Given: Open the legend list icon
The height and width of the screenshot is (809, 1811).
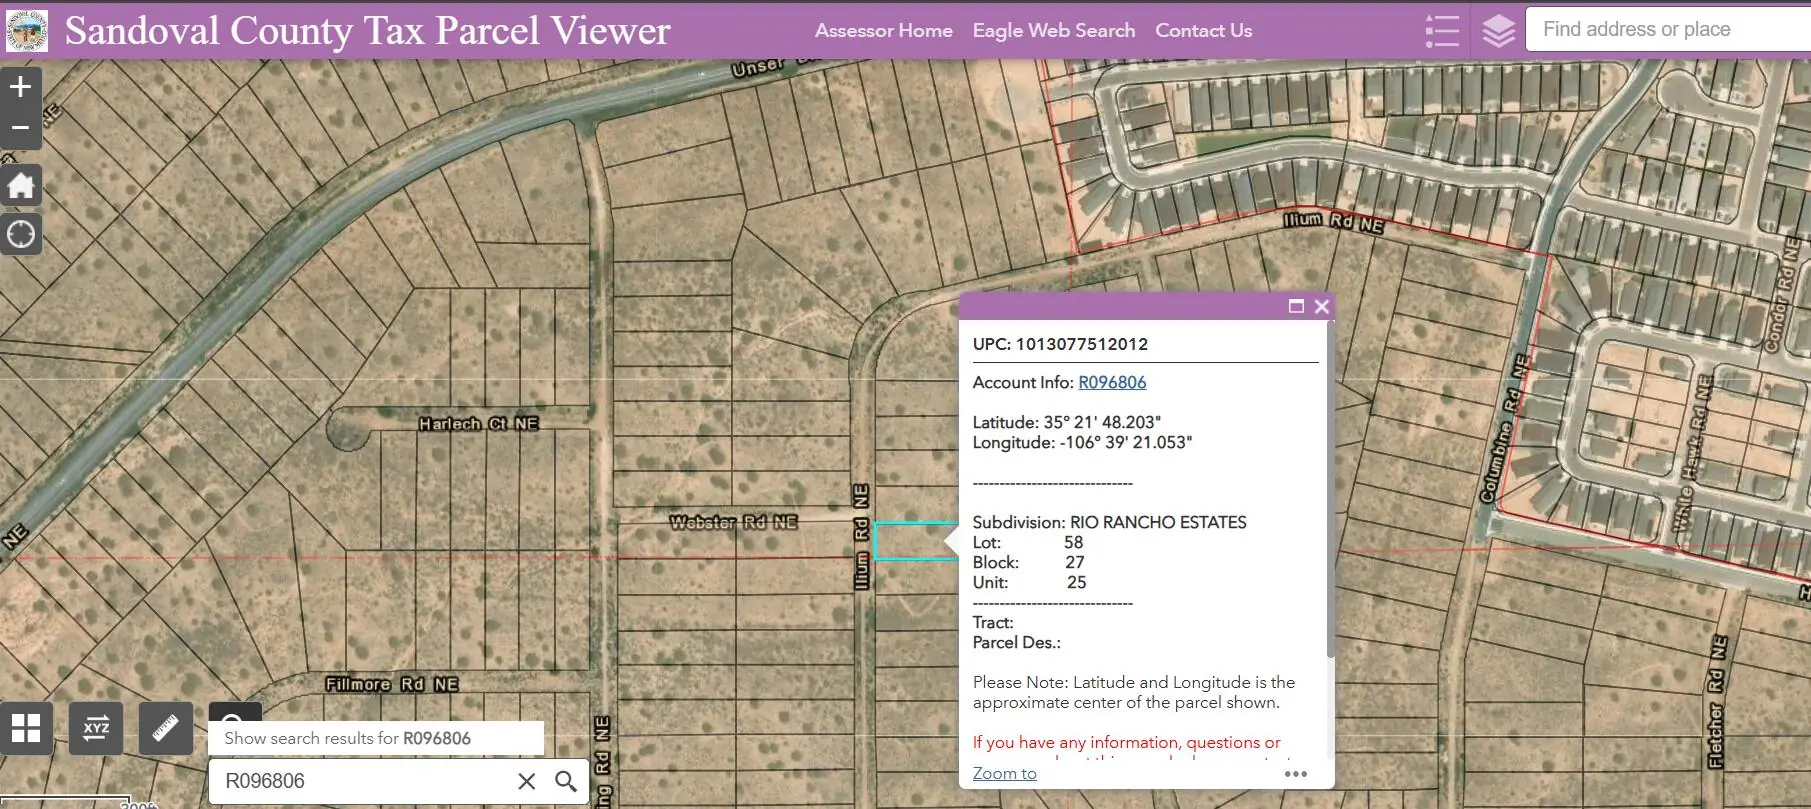Looking at the screenshot, I should coord(1441,31).
